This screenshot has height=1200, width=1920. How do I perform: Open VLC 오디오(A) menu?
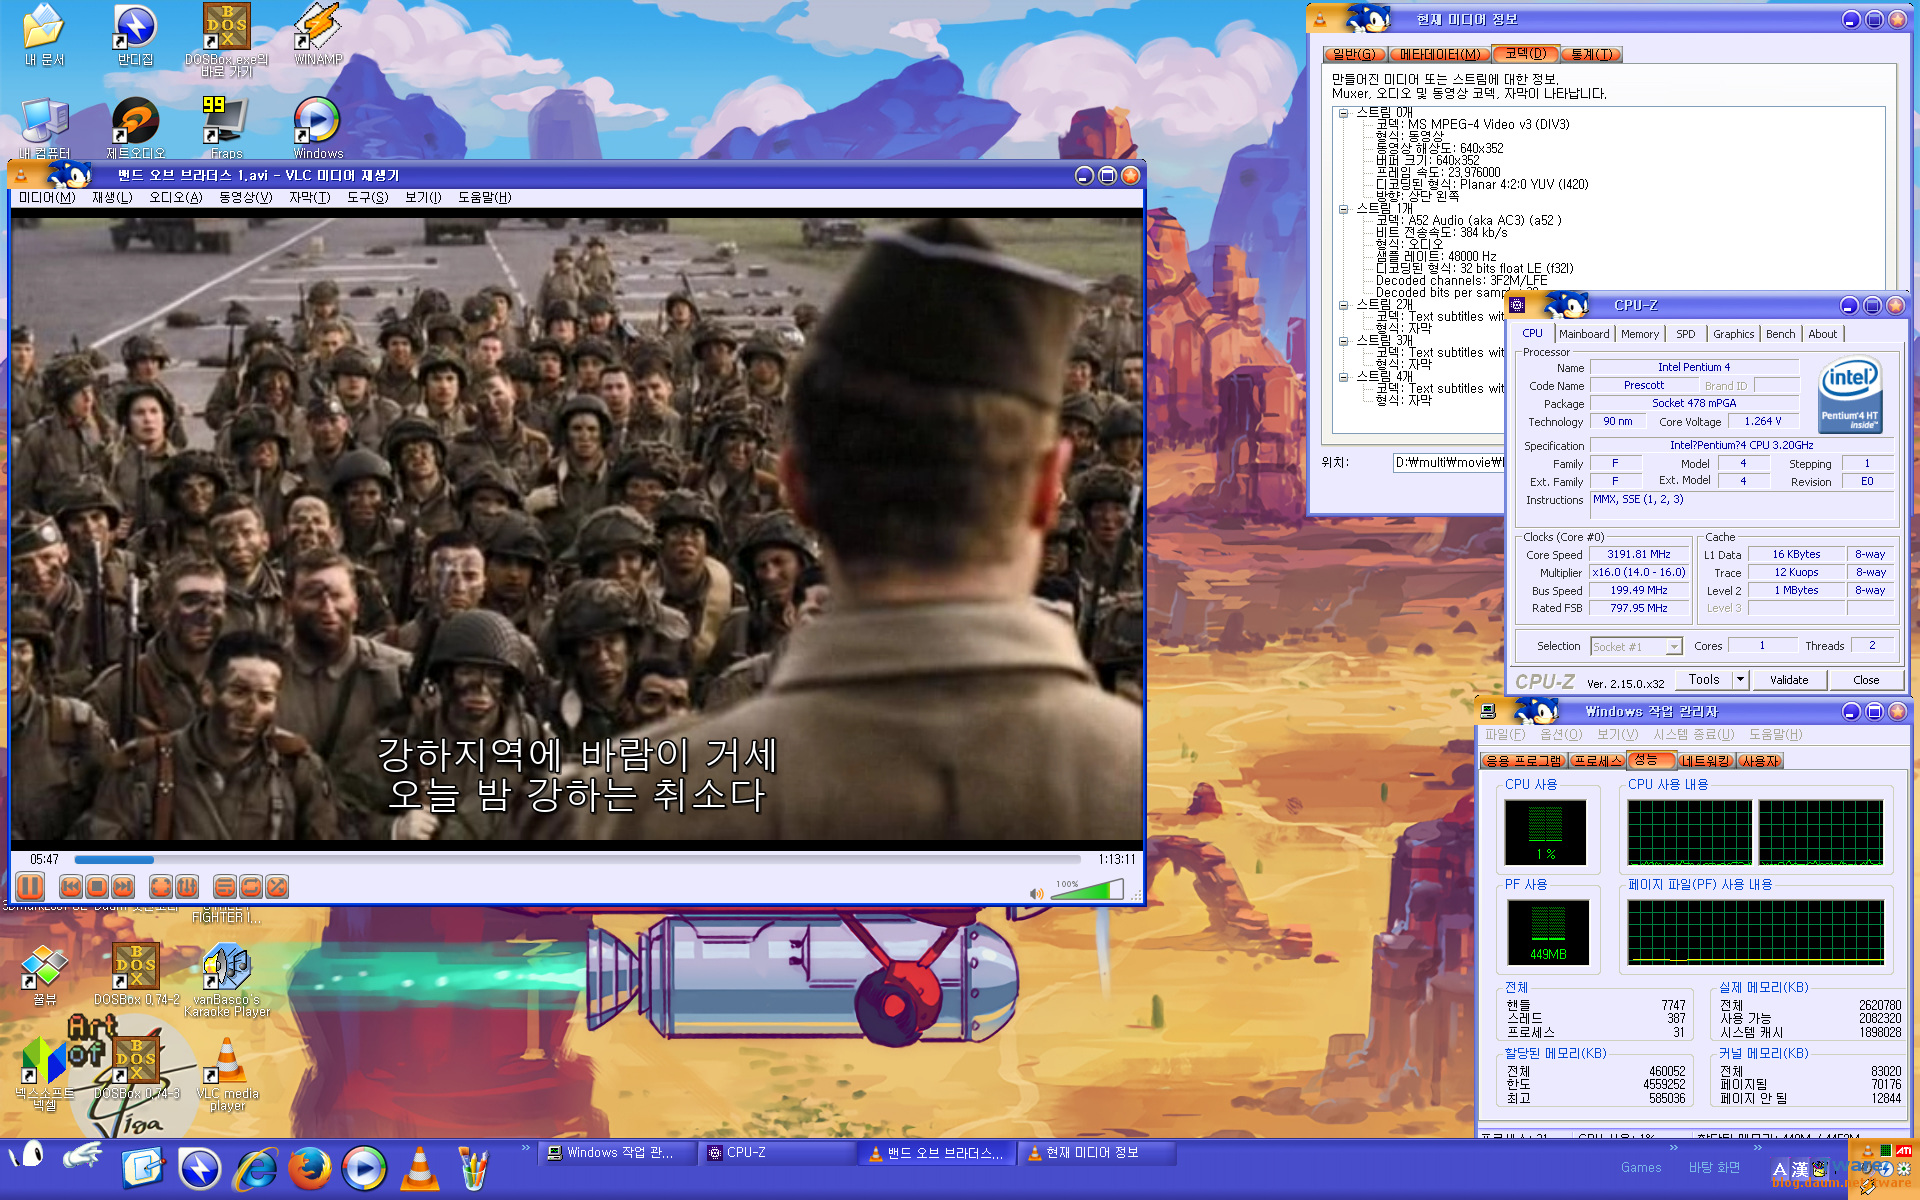click(x=176, y=198)
